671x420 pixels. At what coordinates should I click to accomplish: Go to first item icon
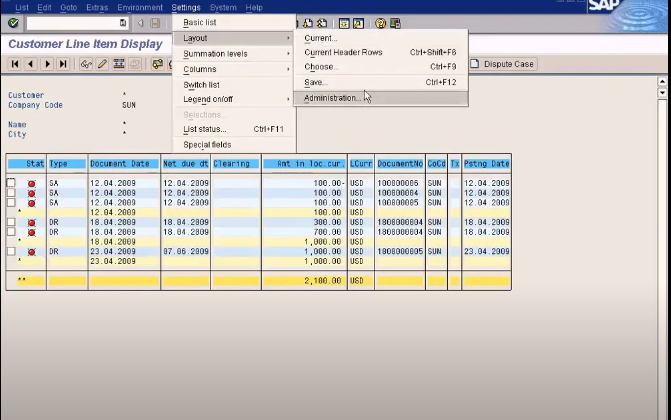pyautogui.click(x=15, y=64)
